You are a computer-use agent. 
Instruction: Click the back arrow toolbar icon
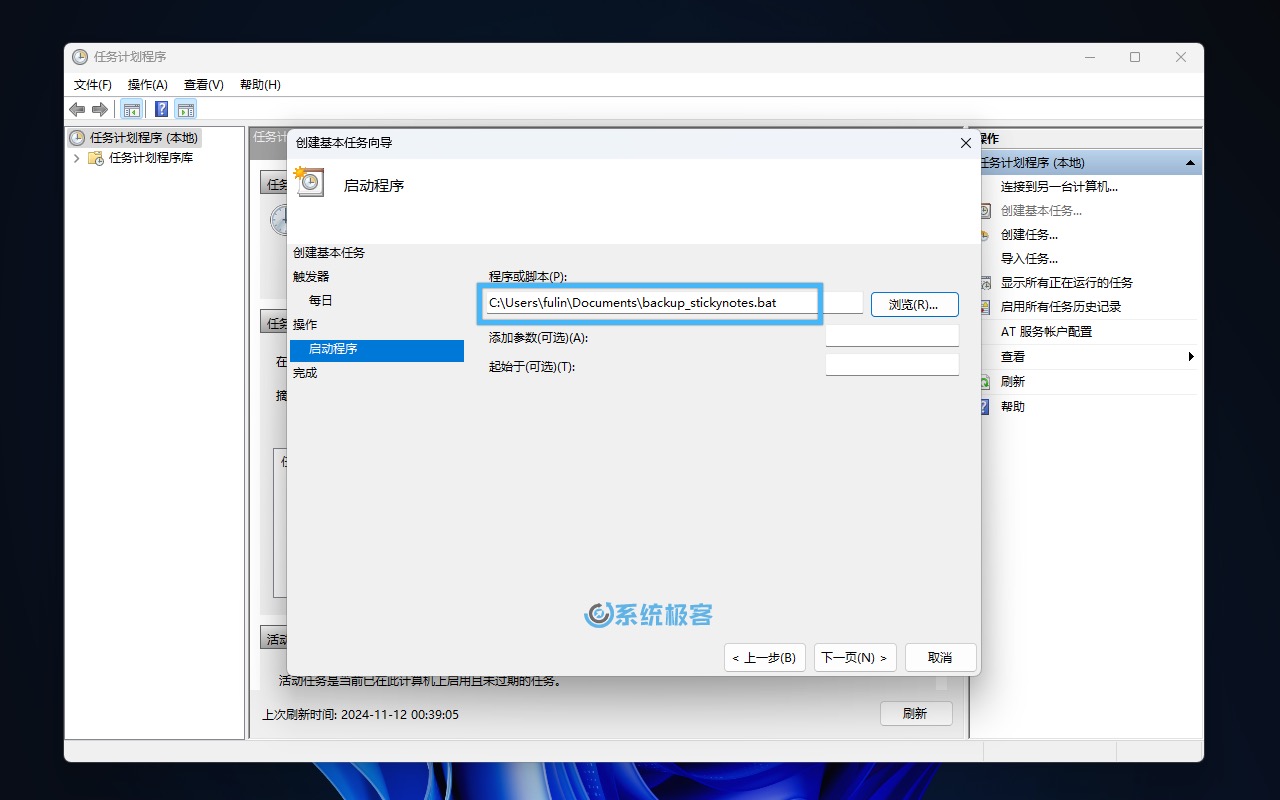coord(77,109)
